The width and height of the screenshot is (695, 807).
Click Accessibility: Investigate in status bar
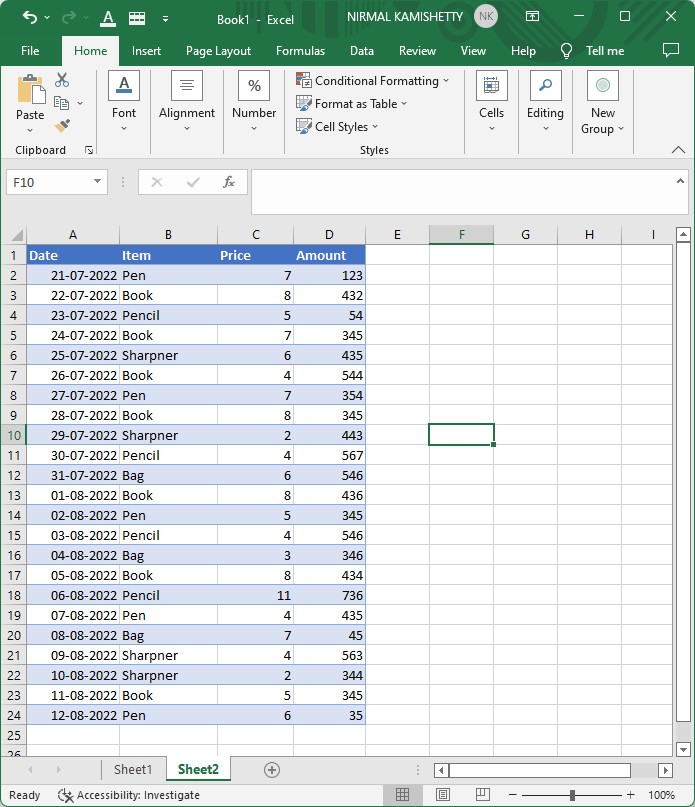pos(129,795)
